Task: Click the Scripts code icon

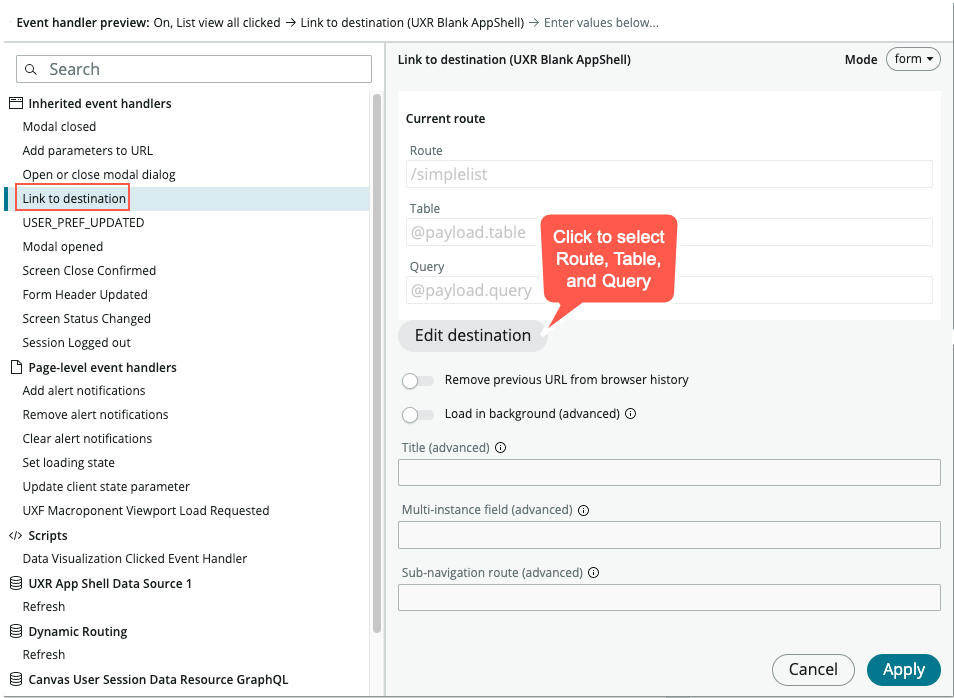Action: pos(16,536)
